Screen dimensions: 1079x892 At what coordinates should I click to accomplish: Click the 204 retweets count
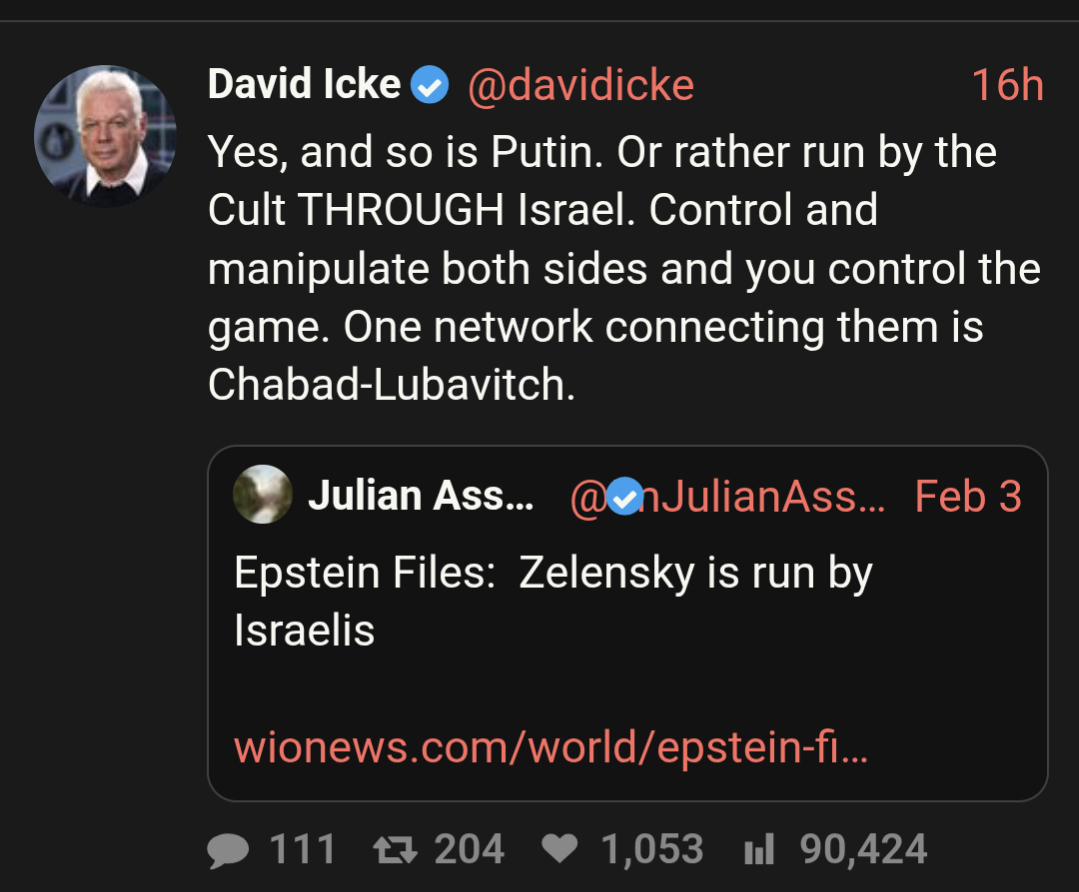tap(469, 851)
